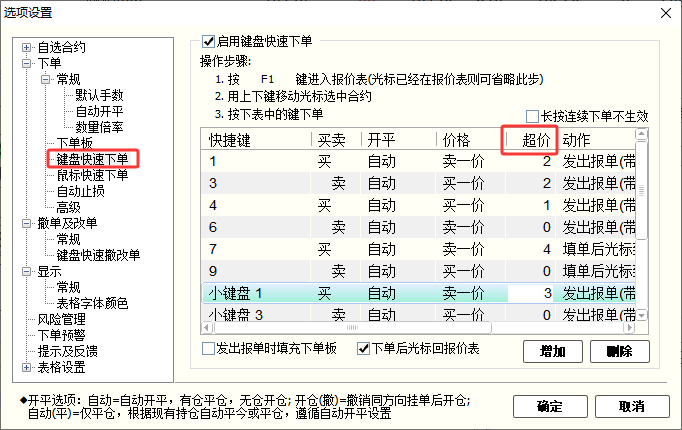The height and width of the screenshot is (430, 682).
Task: Close the 选项设置 dialog
Action: click(x=666, y=13)
